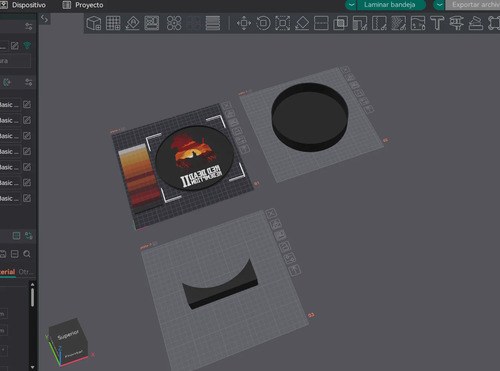Screen dimensions: 500x371
Task: Open dropdown arrow left of Exportar archivo
Action: [439, 5]
